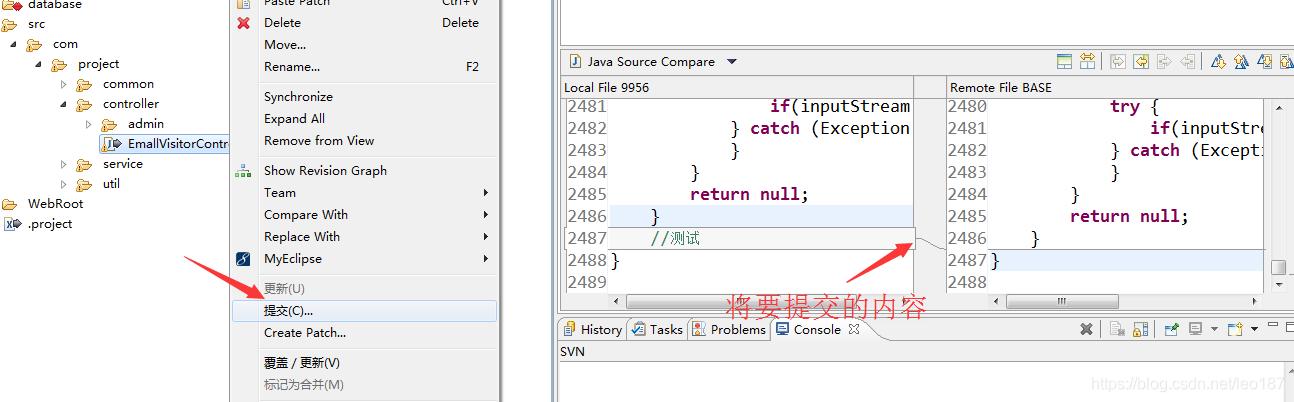Image resolution: width=1294 pixels, height=402 pixels.
Task: Click the clear console icon
Action: click(1117, 329)
